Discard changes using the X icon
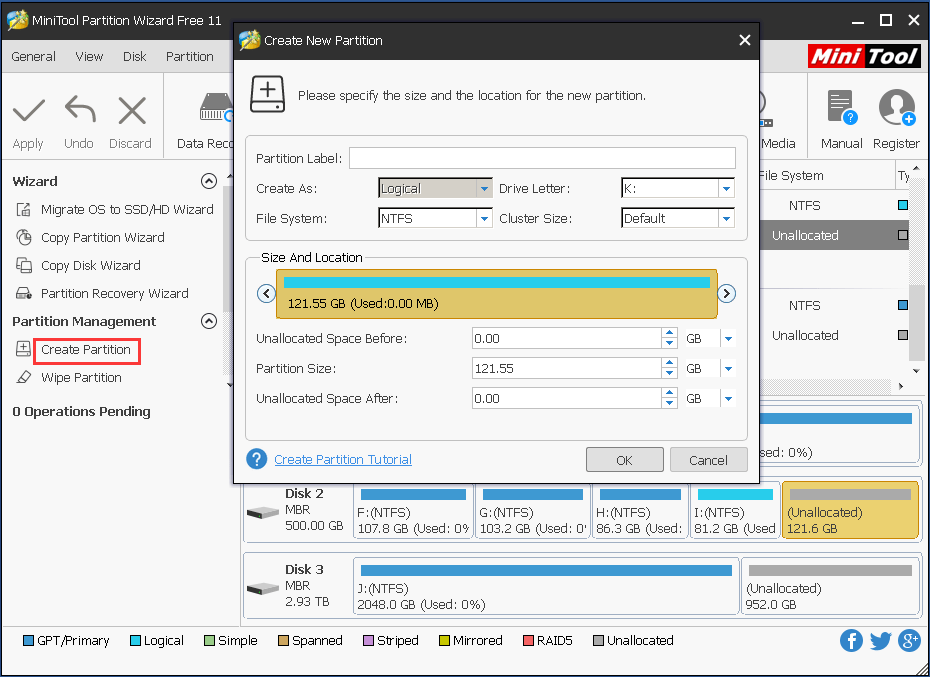Viewport: 930px width, 677px height. (130, 110)
